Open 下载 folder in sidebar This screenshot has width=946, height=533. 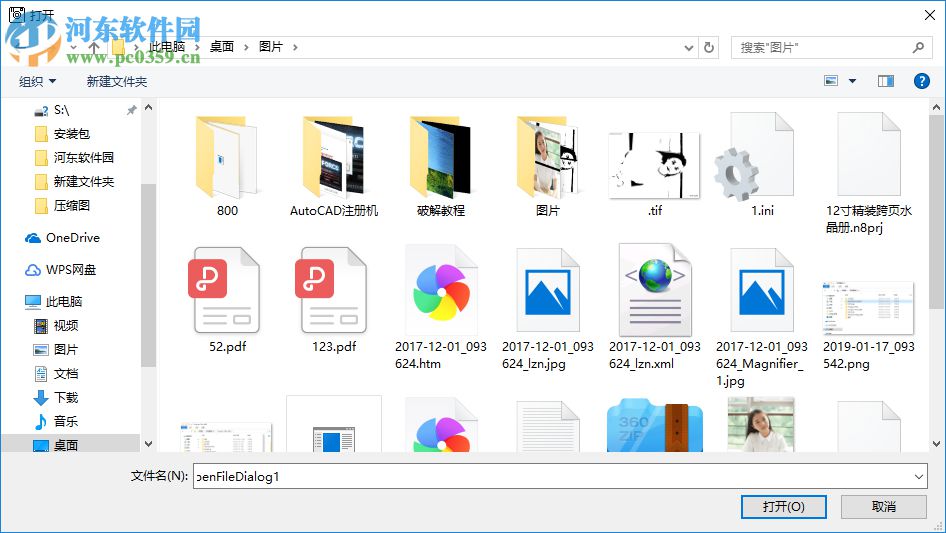coord(56,398)
